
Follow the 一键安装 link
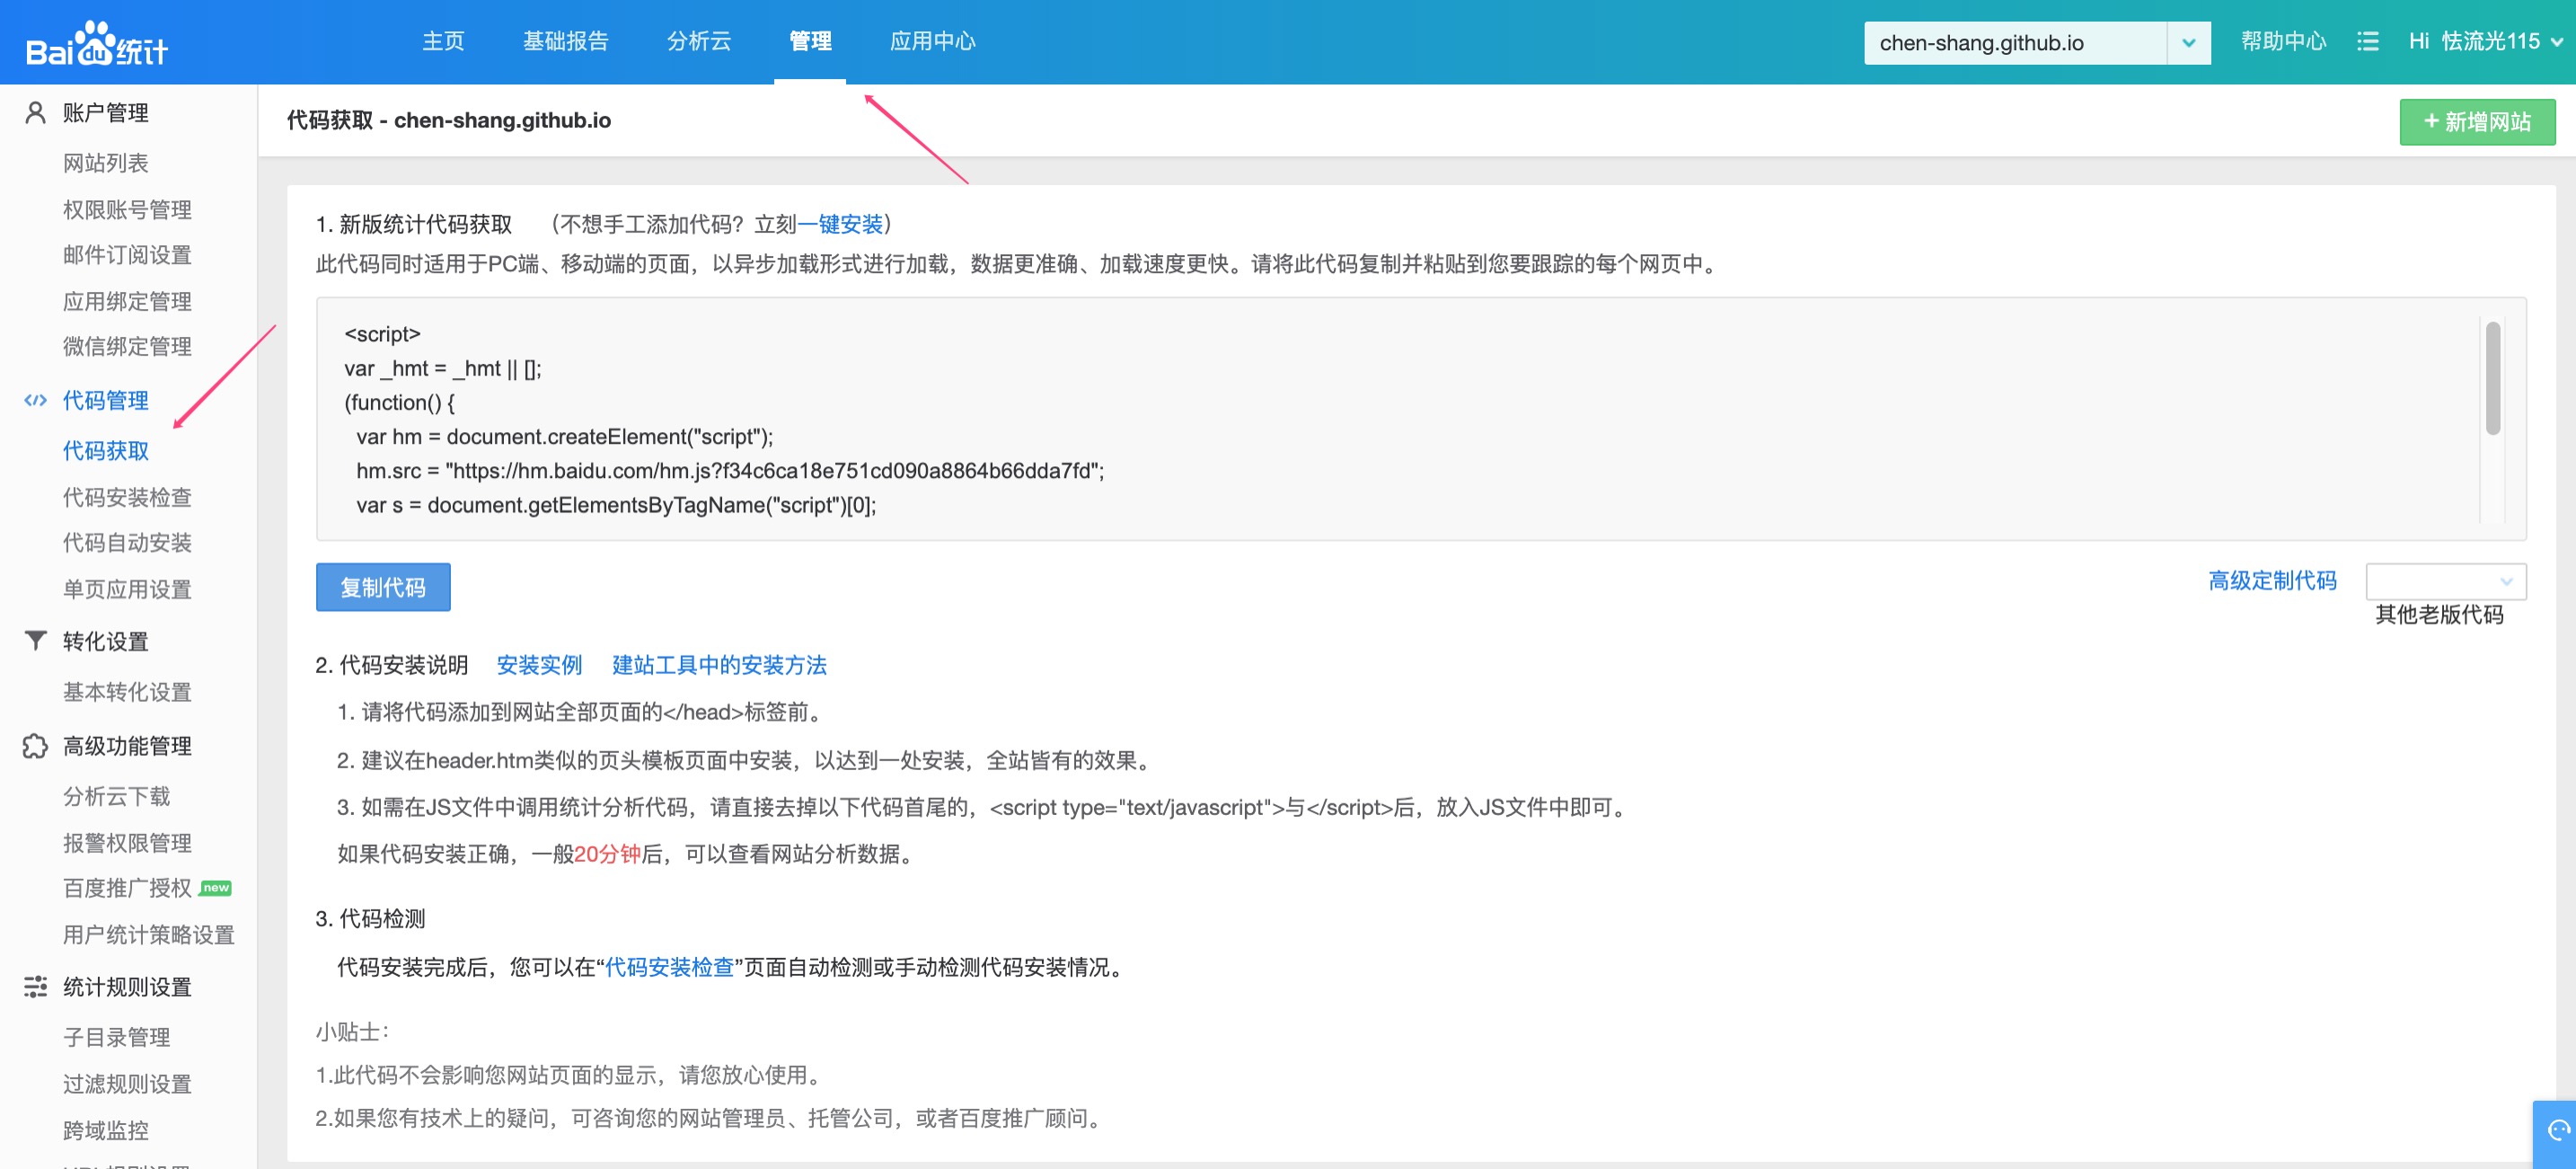click(840, 224)
